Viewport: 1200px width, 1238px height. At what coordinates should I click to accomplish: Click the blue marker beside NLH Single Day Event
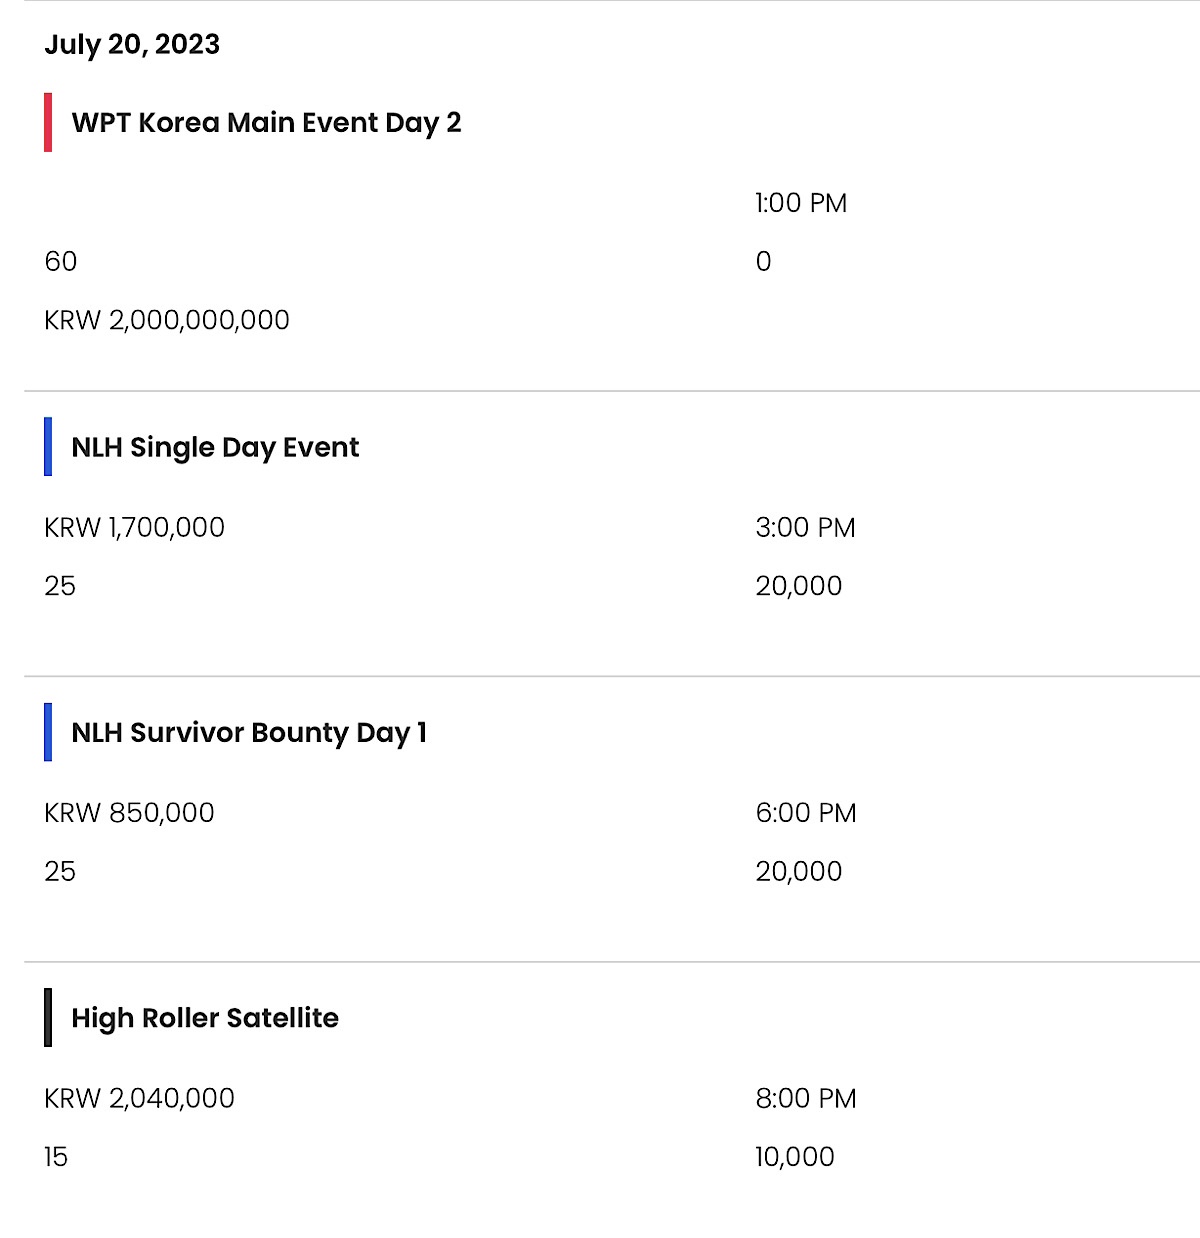coord(48,447)
